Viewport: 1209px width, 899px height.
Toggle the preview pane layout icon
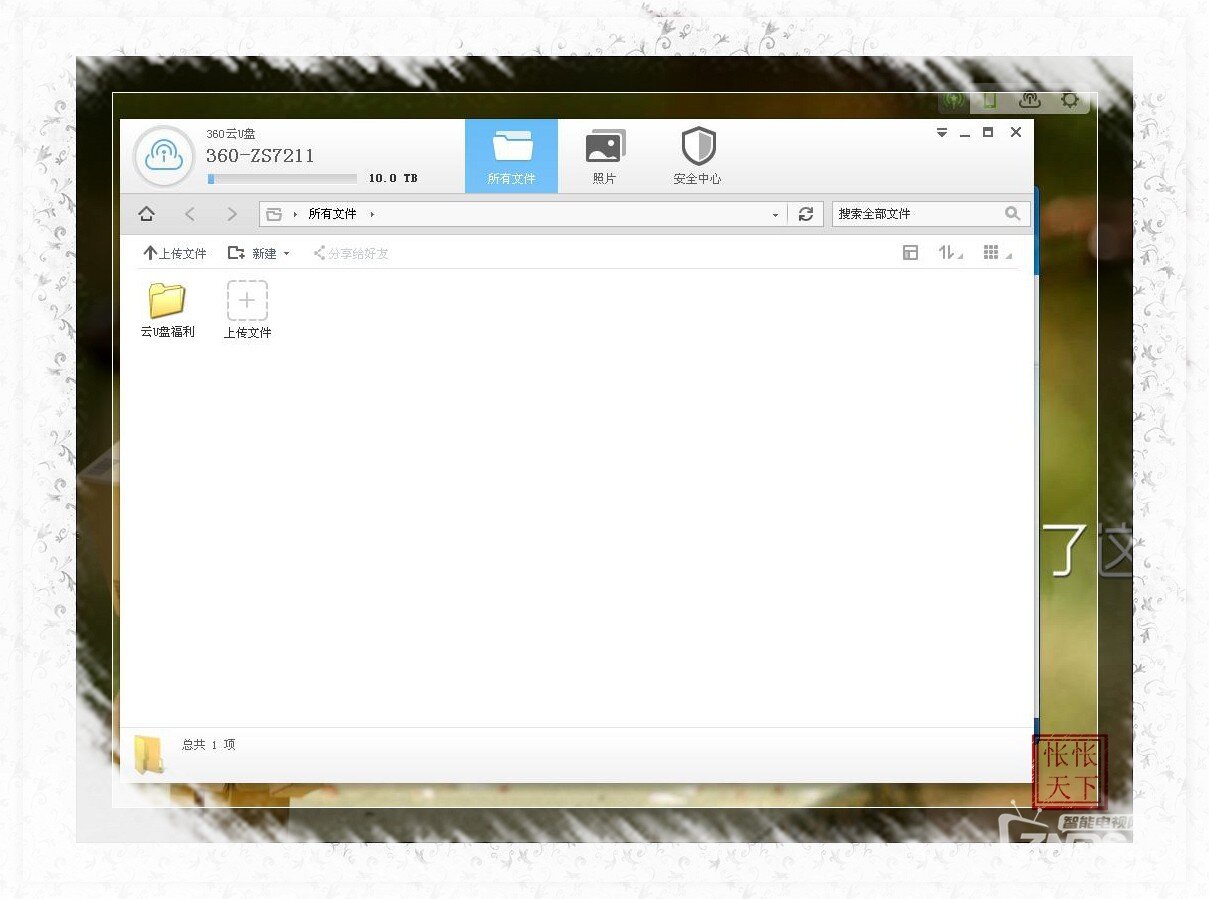click(x=910, y=253)
